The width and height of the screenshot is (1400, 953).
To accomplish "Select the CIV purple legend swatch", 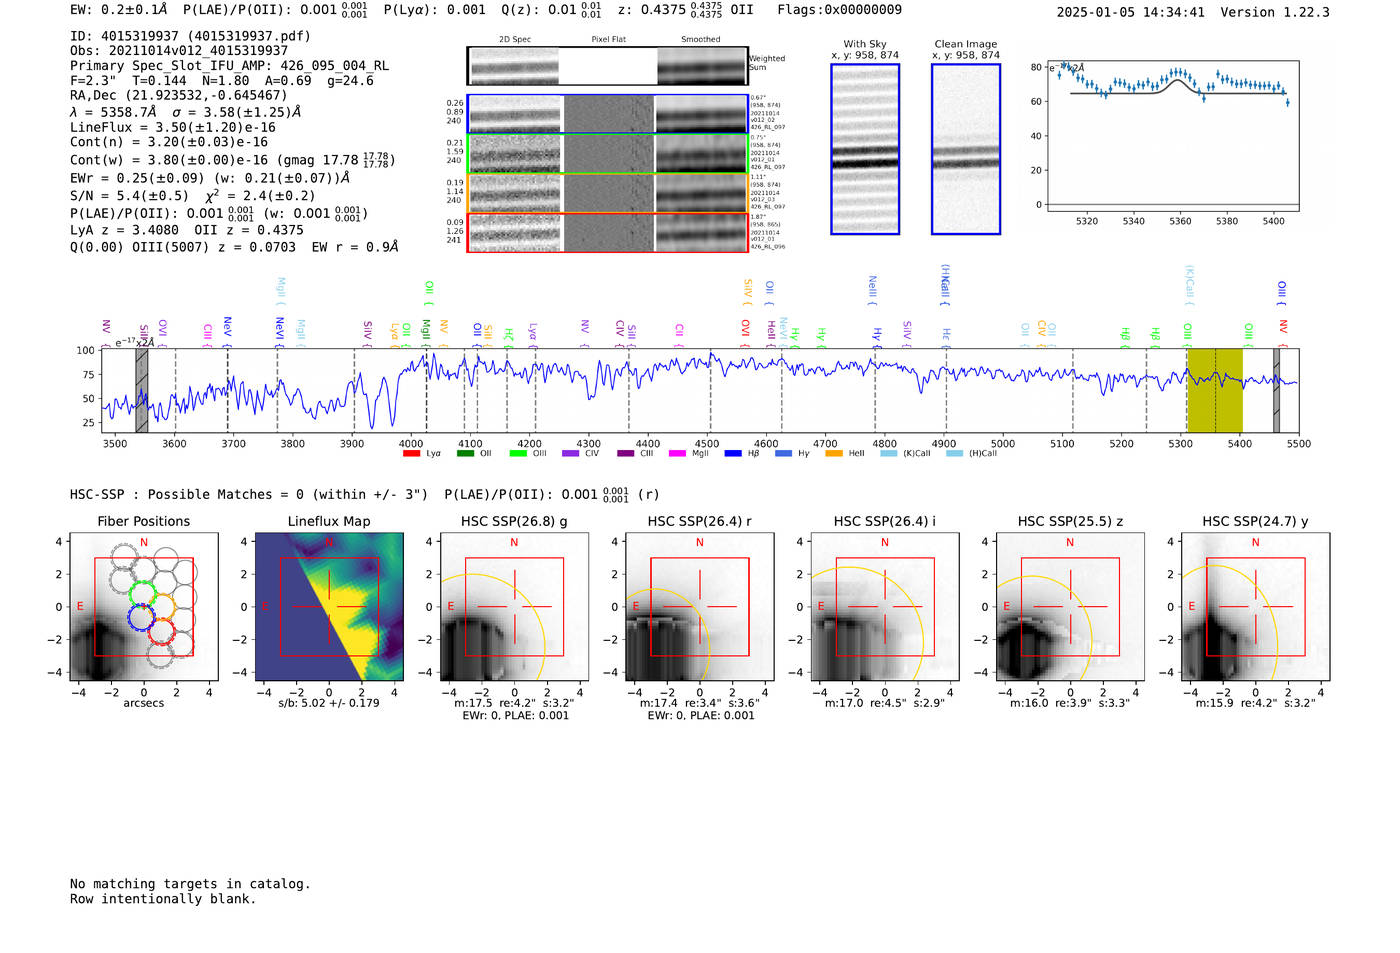I will pyautogui.click(x=571, y=454).
